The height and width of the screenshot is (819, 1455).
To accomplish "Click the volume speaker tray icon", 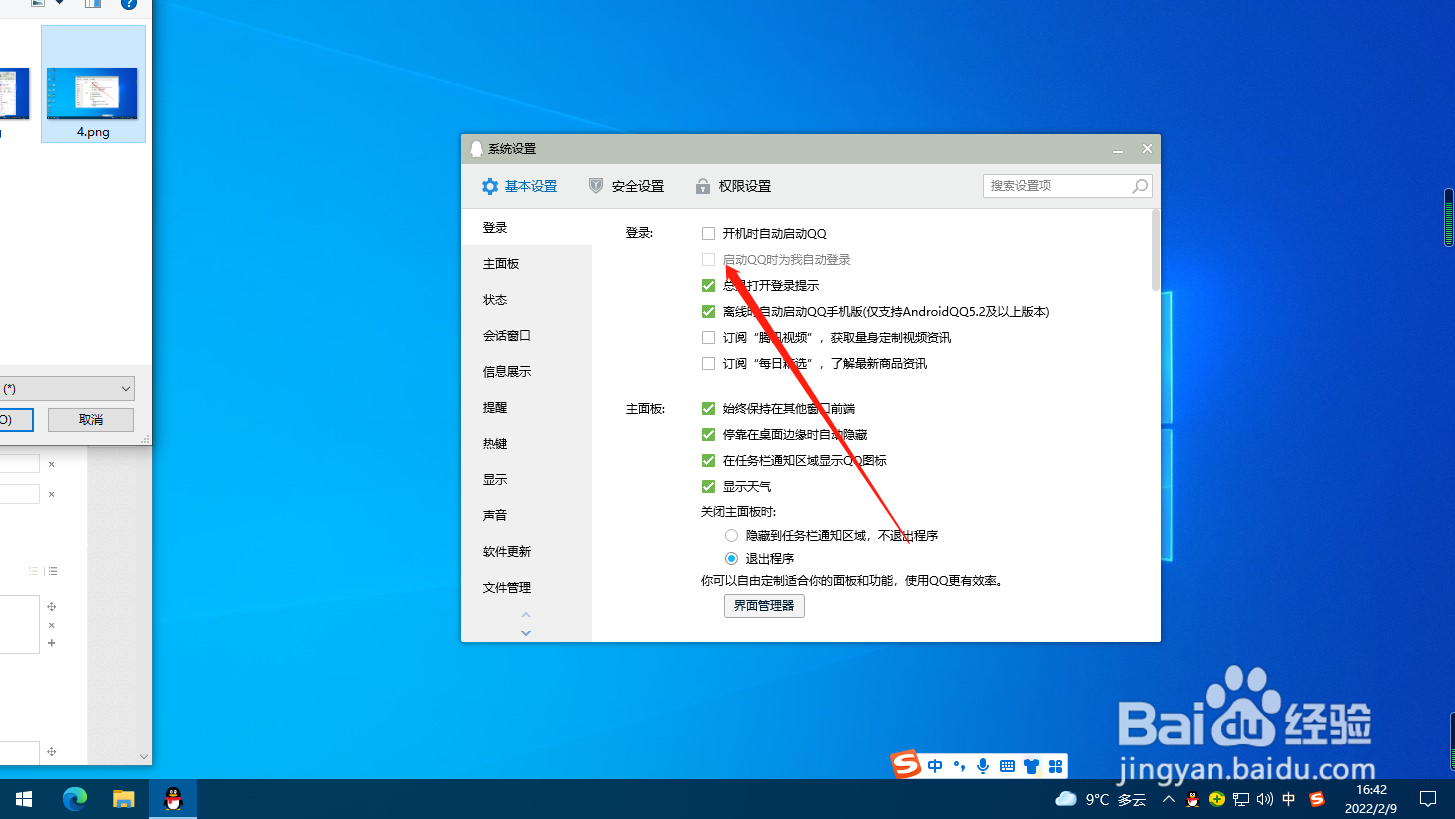I will click(1265, 799).
